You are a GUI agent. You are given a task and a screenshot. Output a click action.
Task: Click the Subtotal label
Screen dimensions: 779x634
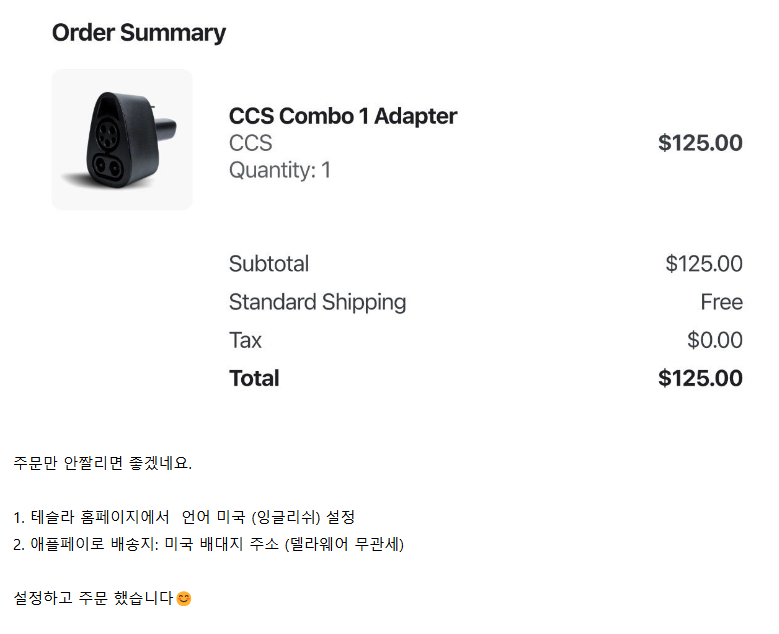[x=268, y=264]
